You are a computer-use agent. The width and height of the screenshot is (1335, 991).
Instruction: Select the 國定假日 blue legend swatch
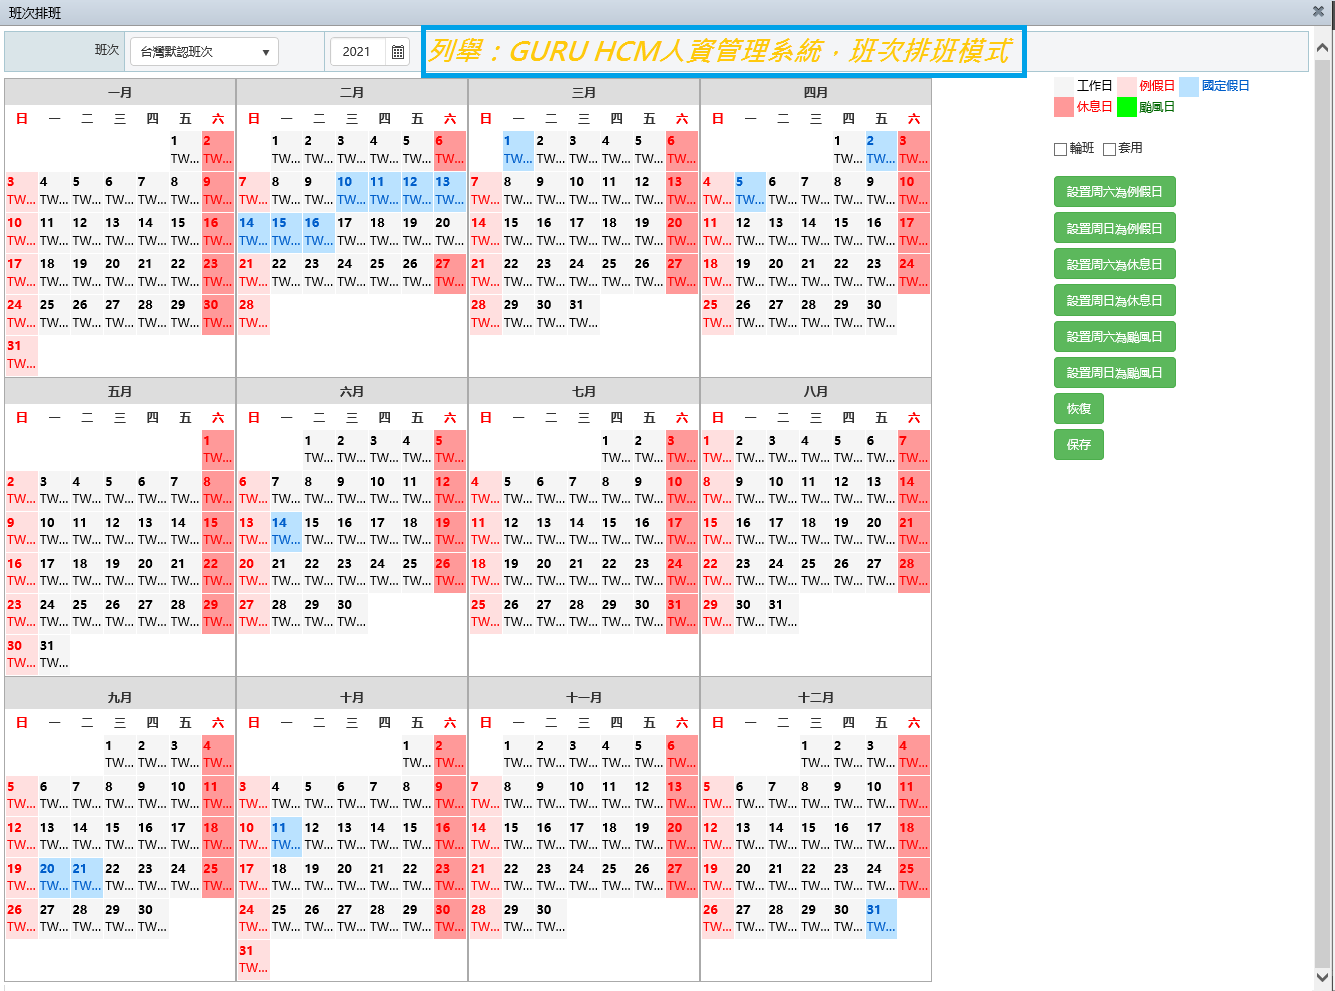[1189, 86]
